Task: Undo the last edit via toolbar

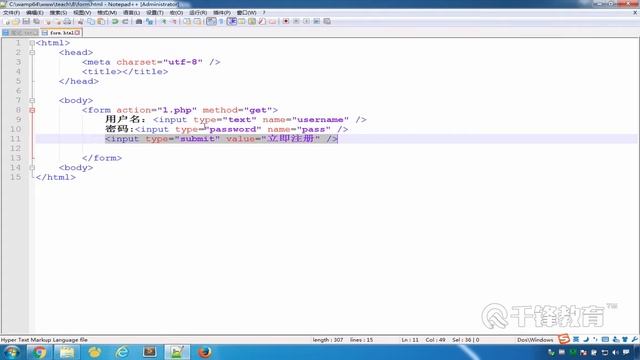Action: tap(115, 21)
